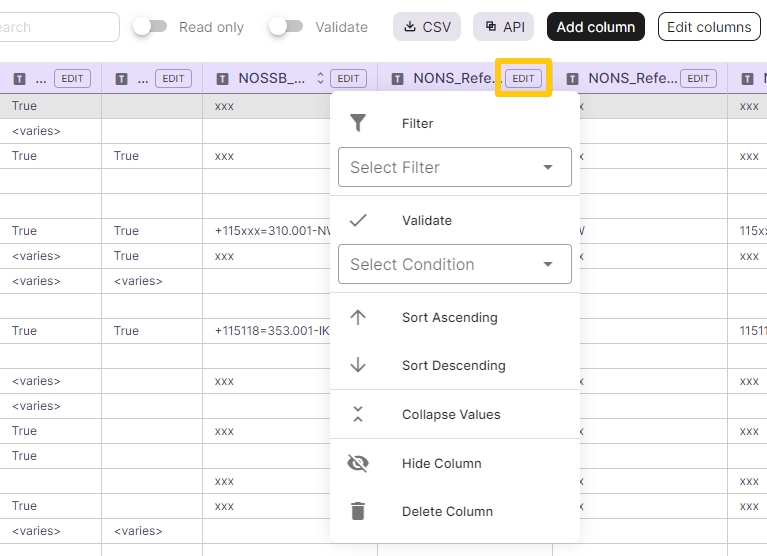Image resolution: width=767 pixels, height=556 pixels.
Task: Click the type icon of highlighted NONS_Refe column
Action: (x=398, y=79)
